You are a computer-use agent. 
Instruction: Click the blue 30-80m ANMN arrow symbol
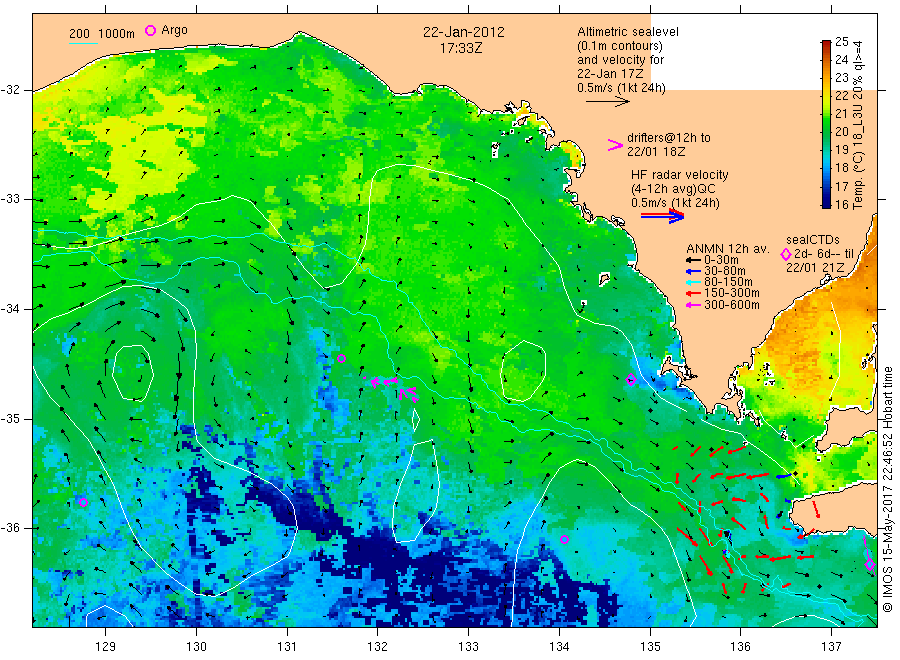click(693, 271)
